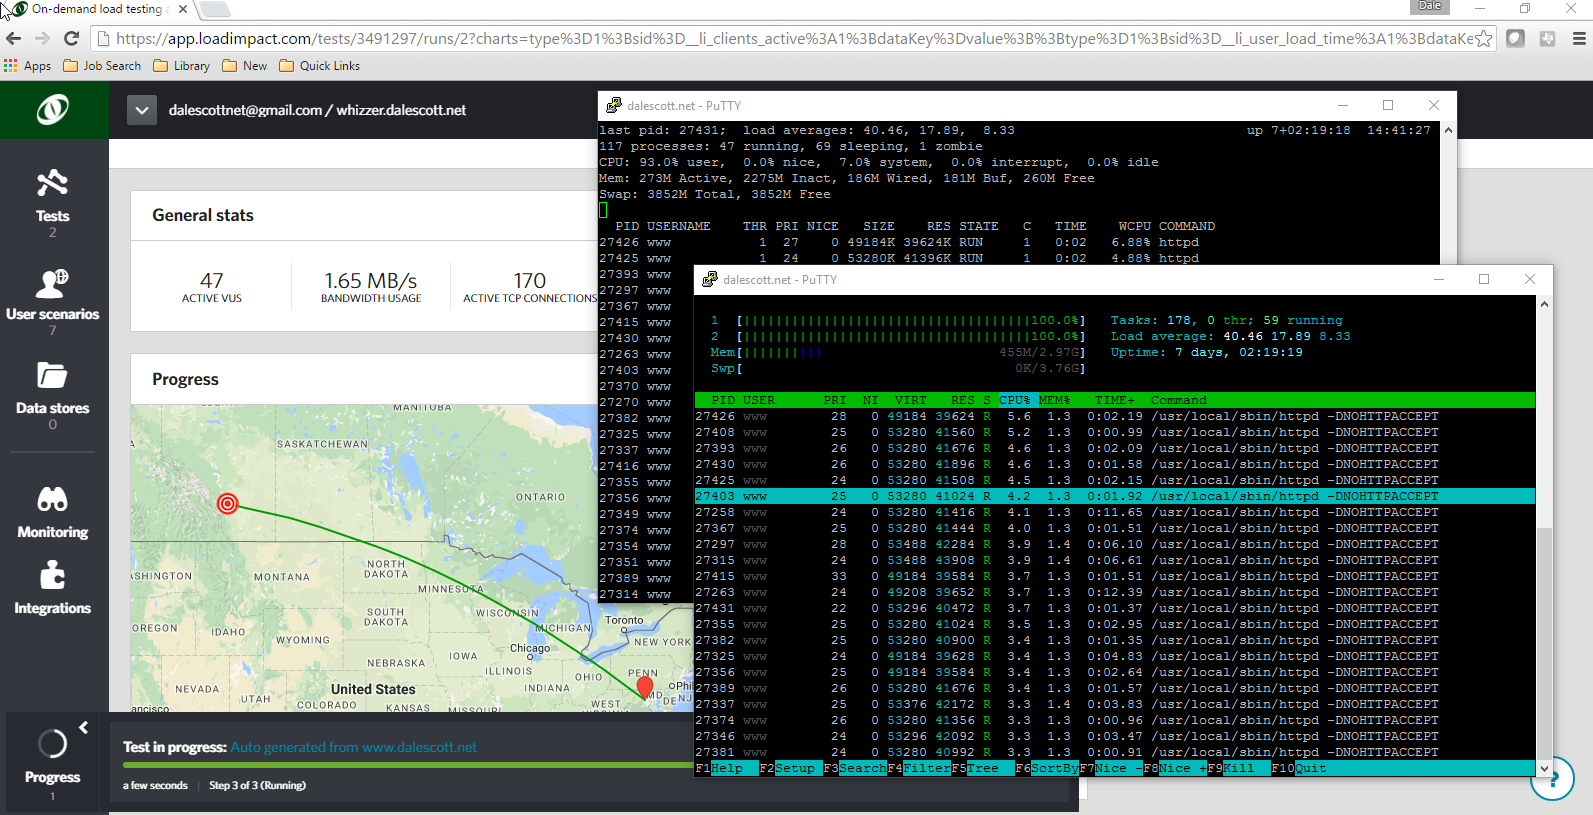This screenshot has width=1593, height=815.
Task: Select the highlighted htop row PID 27403
Action: [x=1115, y=496]
